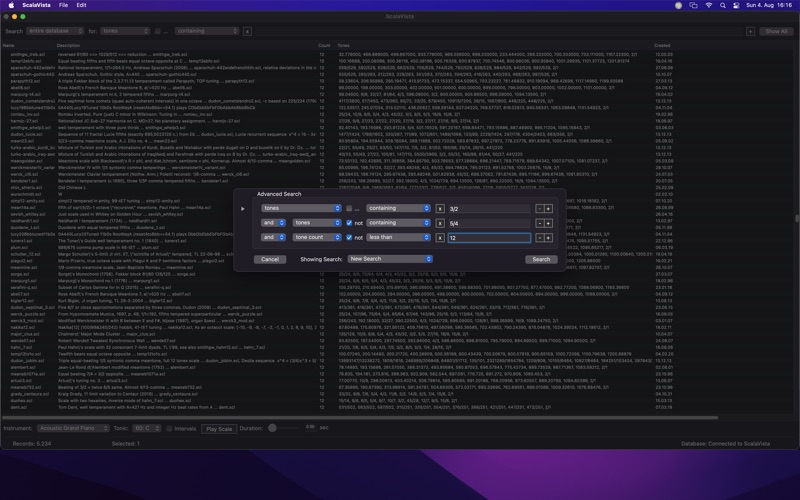Open Tonic 60: C dropdown
The height and width of the screenshot is (500, 800).
pos(147,429)
